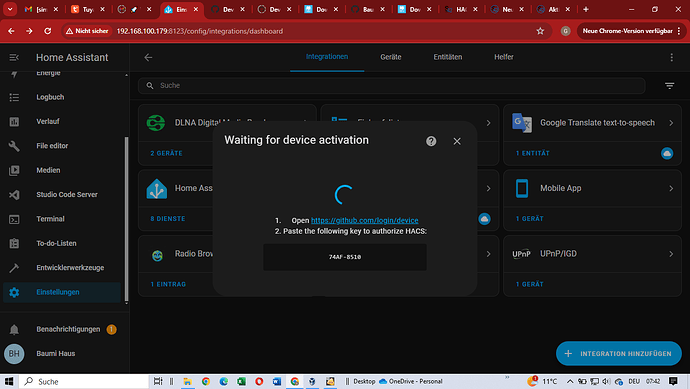The height and width of the screenshot is (389, 690).
Task: Click the Windows taskbar Suche box
Action: tap(84, 382)
